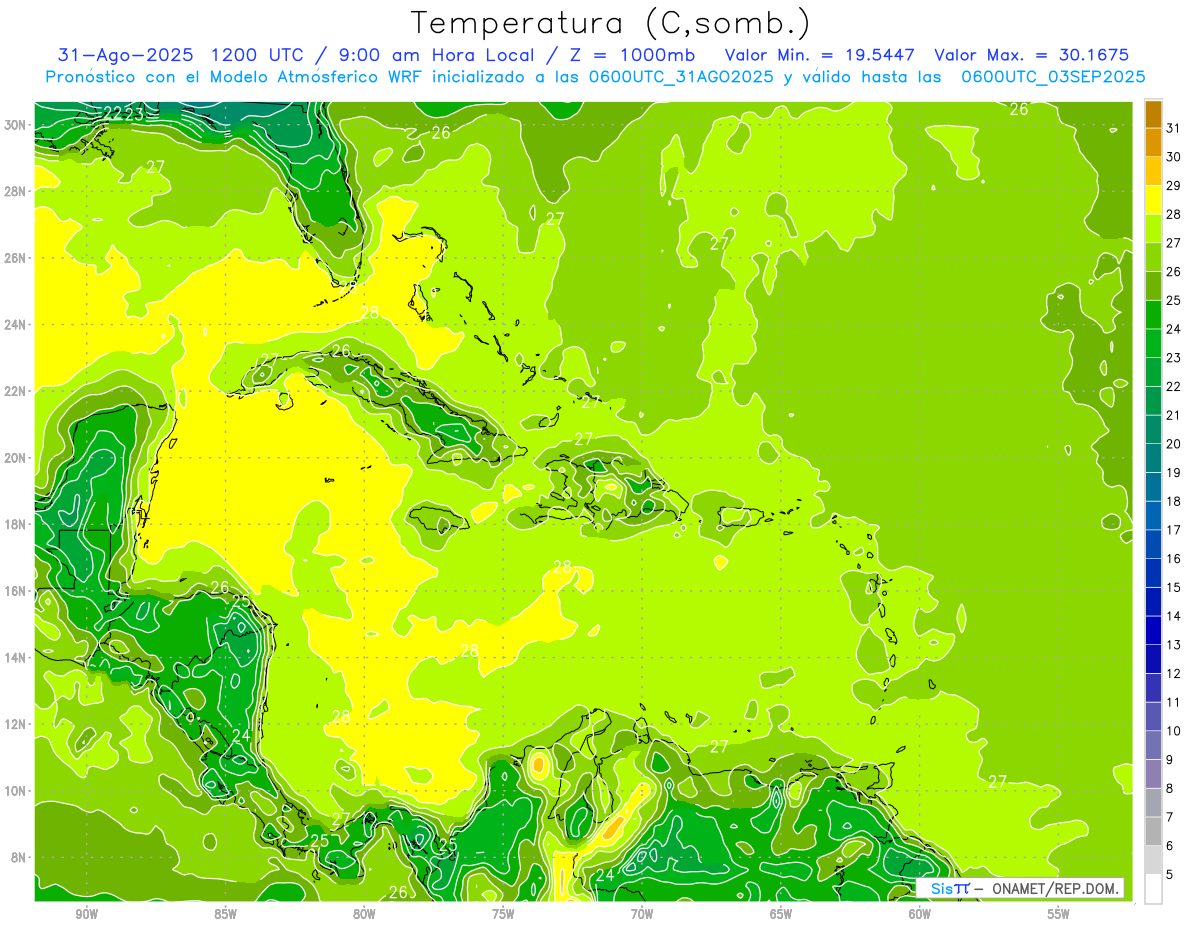Click the "20N" latitude axis label
1200x927 pixels.
[x=15, y=458]
